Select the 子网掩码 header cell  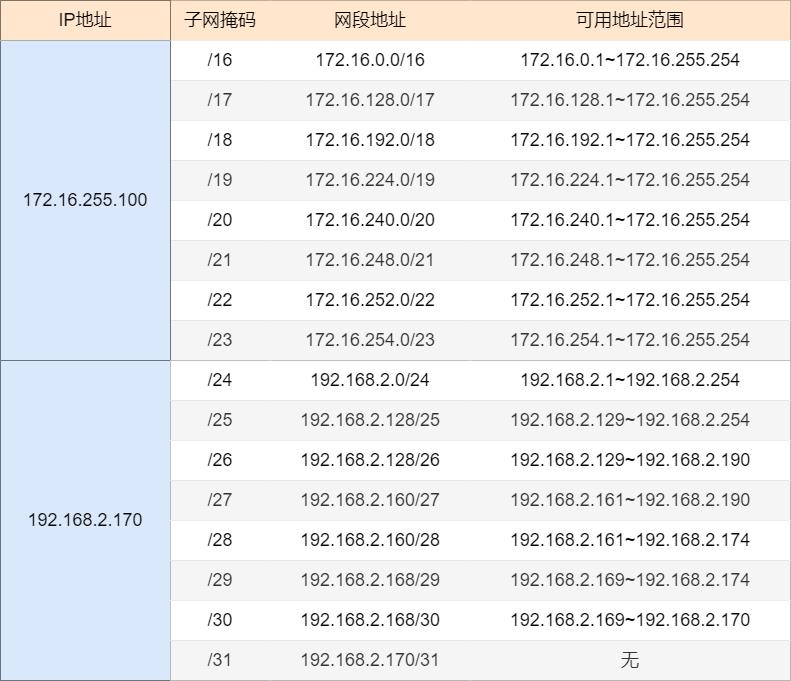click(x=220, y=20)
